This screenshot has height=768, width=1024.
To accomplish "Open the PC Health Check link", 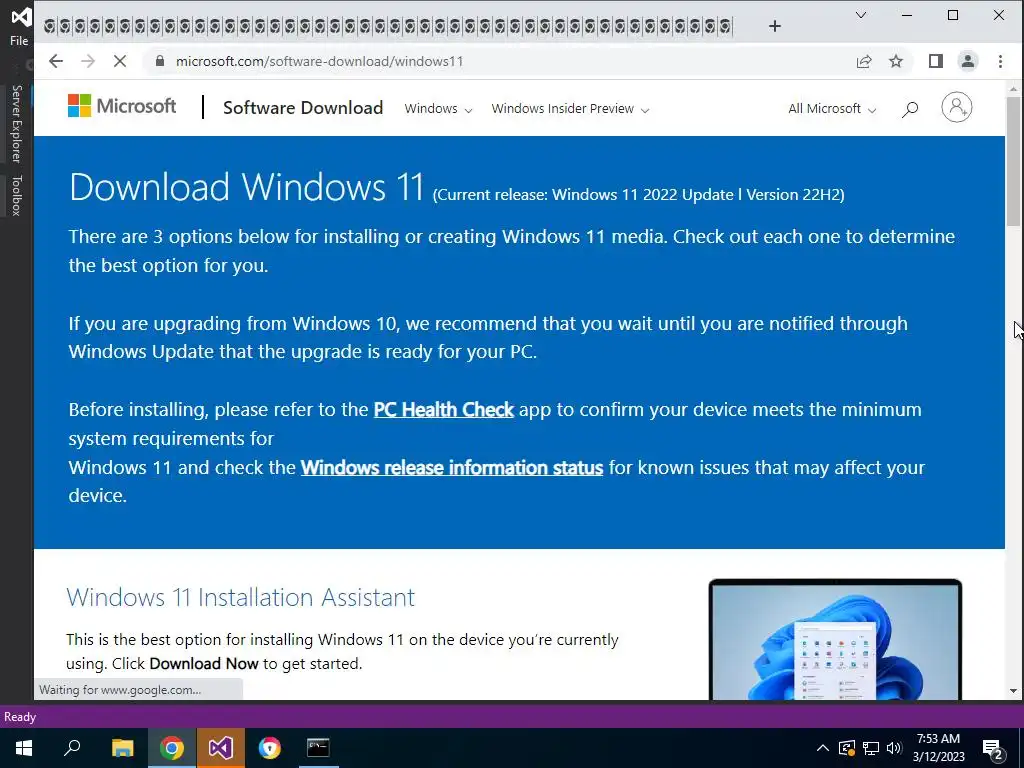I will point(443,409).
